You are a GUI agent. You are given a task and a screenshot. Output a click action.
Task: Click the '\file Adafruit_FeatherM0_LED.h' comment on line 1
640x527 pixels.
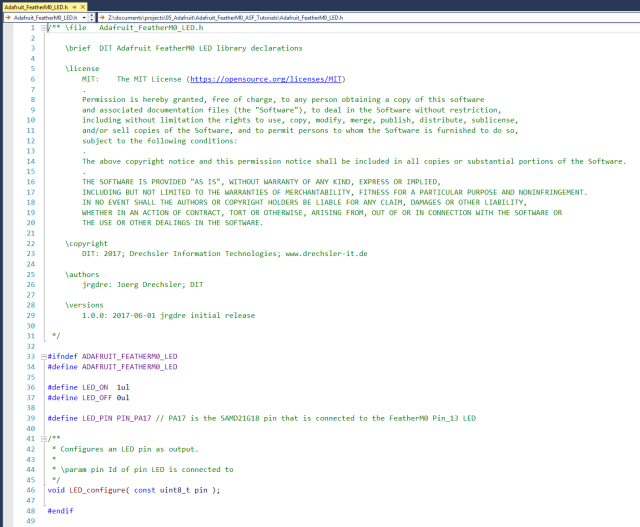(134, 28)
